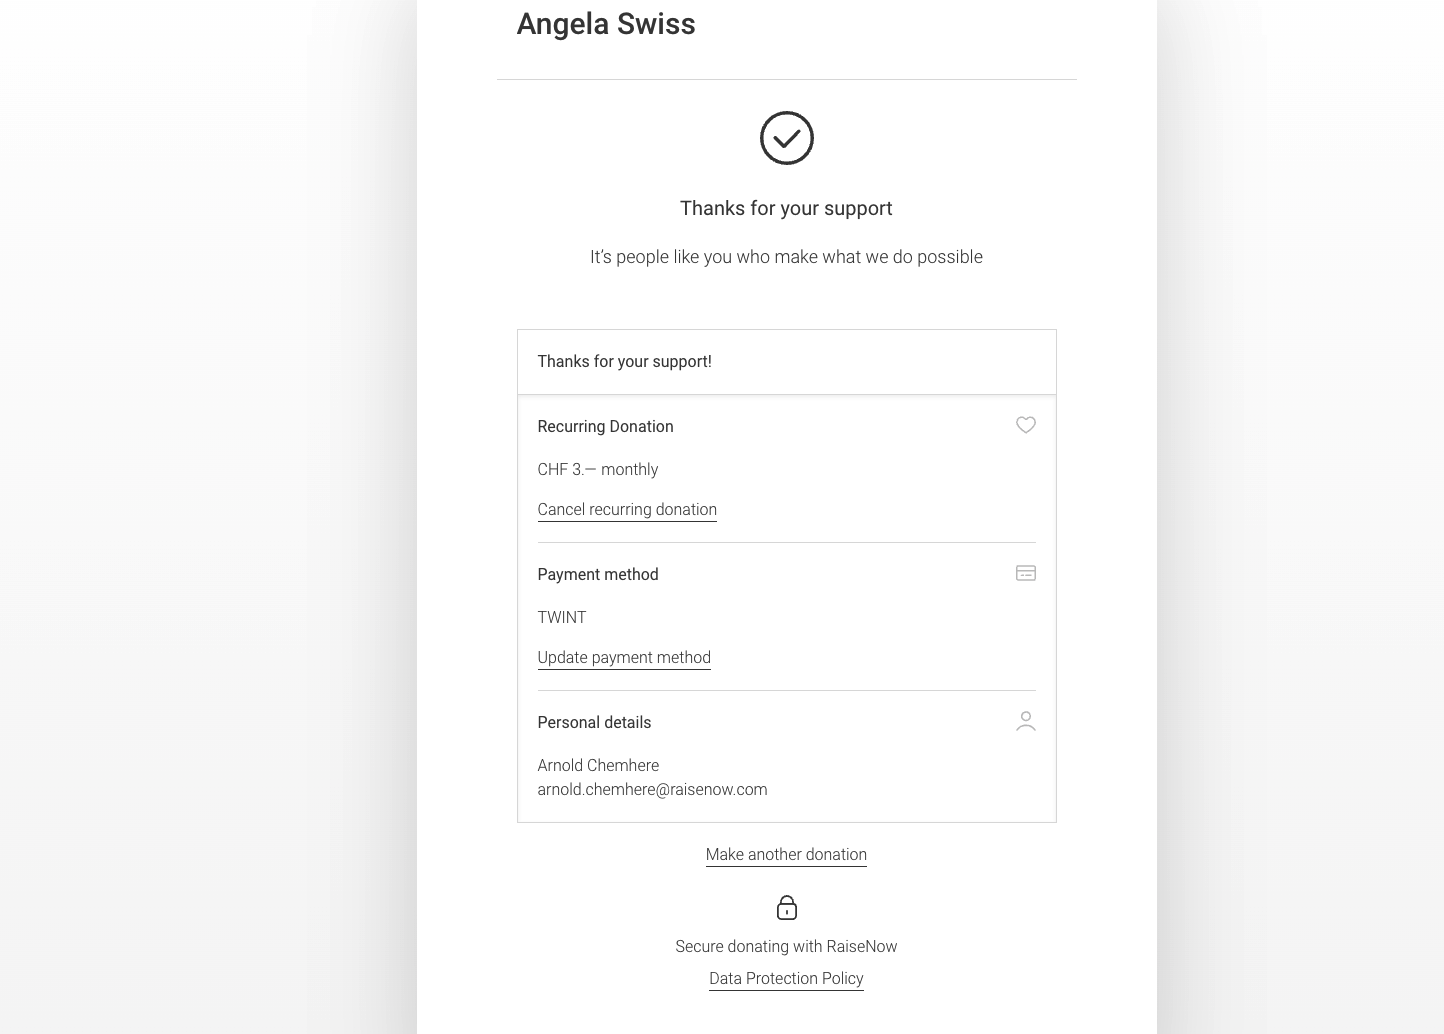1444x1034 pixels.
Task: Click the Personal details section title
Action: pos(594,722)
